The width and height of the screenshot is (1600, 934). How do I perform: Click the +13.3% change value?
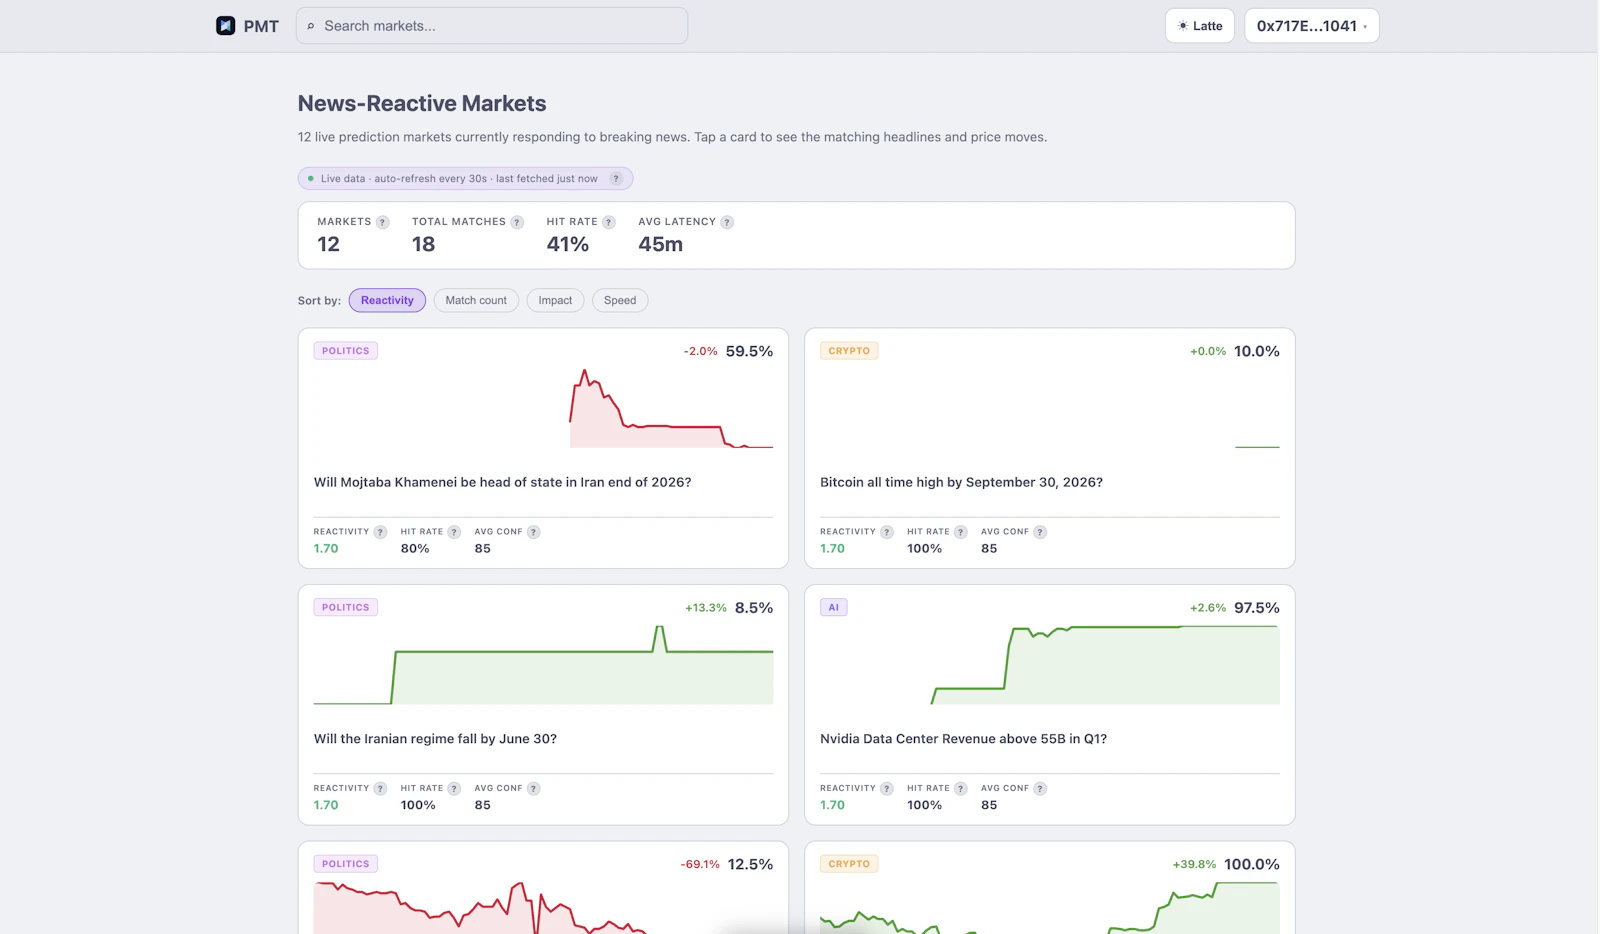706,608
